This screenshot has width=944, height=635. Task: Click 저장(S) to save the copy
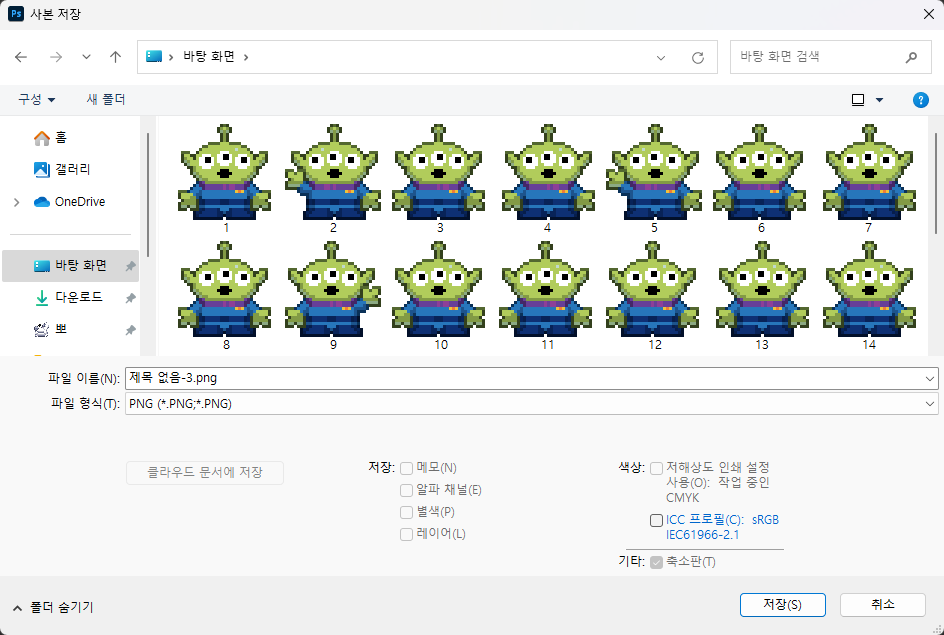[x=783, y=605]
